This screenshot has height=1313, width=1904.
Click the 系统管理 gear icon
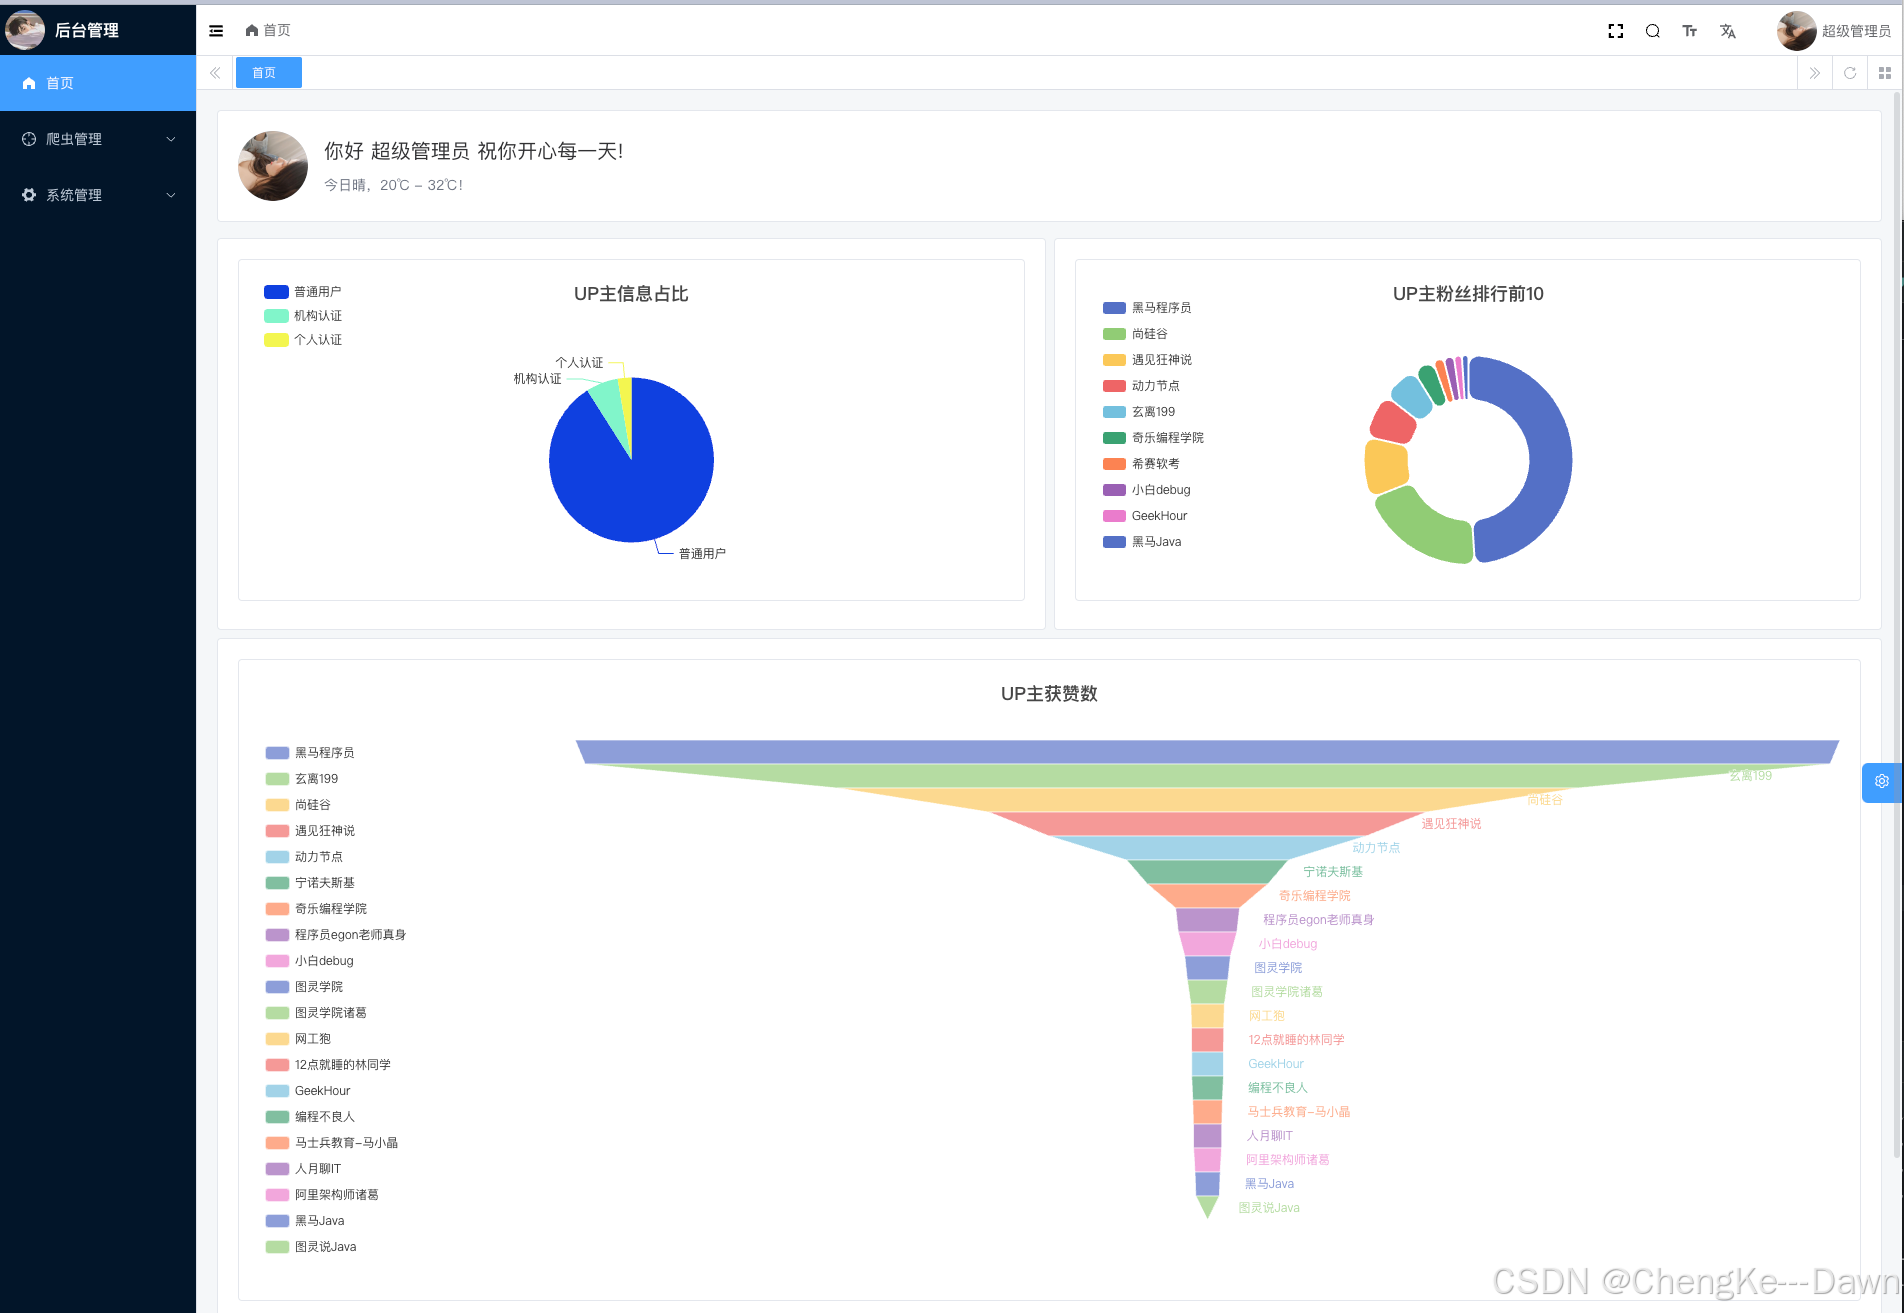(x=29, y=195)
